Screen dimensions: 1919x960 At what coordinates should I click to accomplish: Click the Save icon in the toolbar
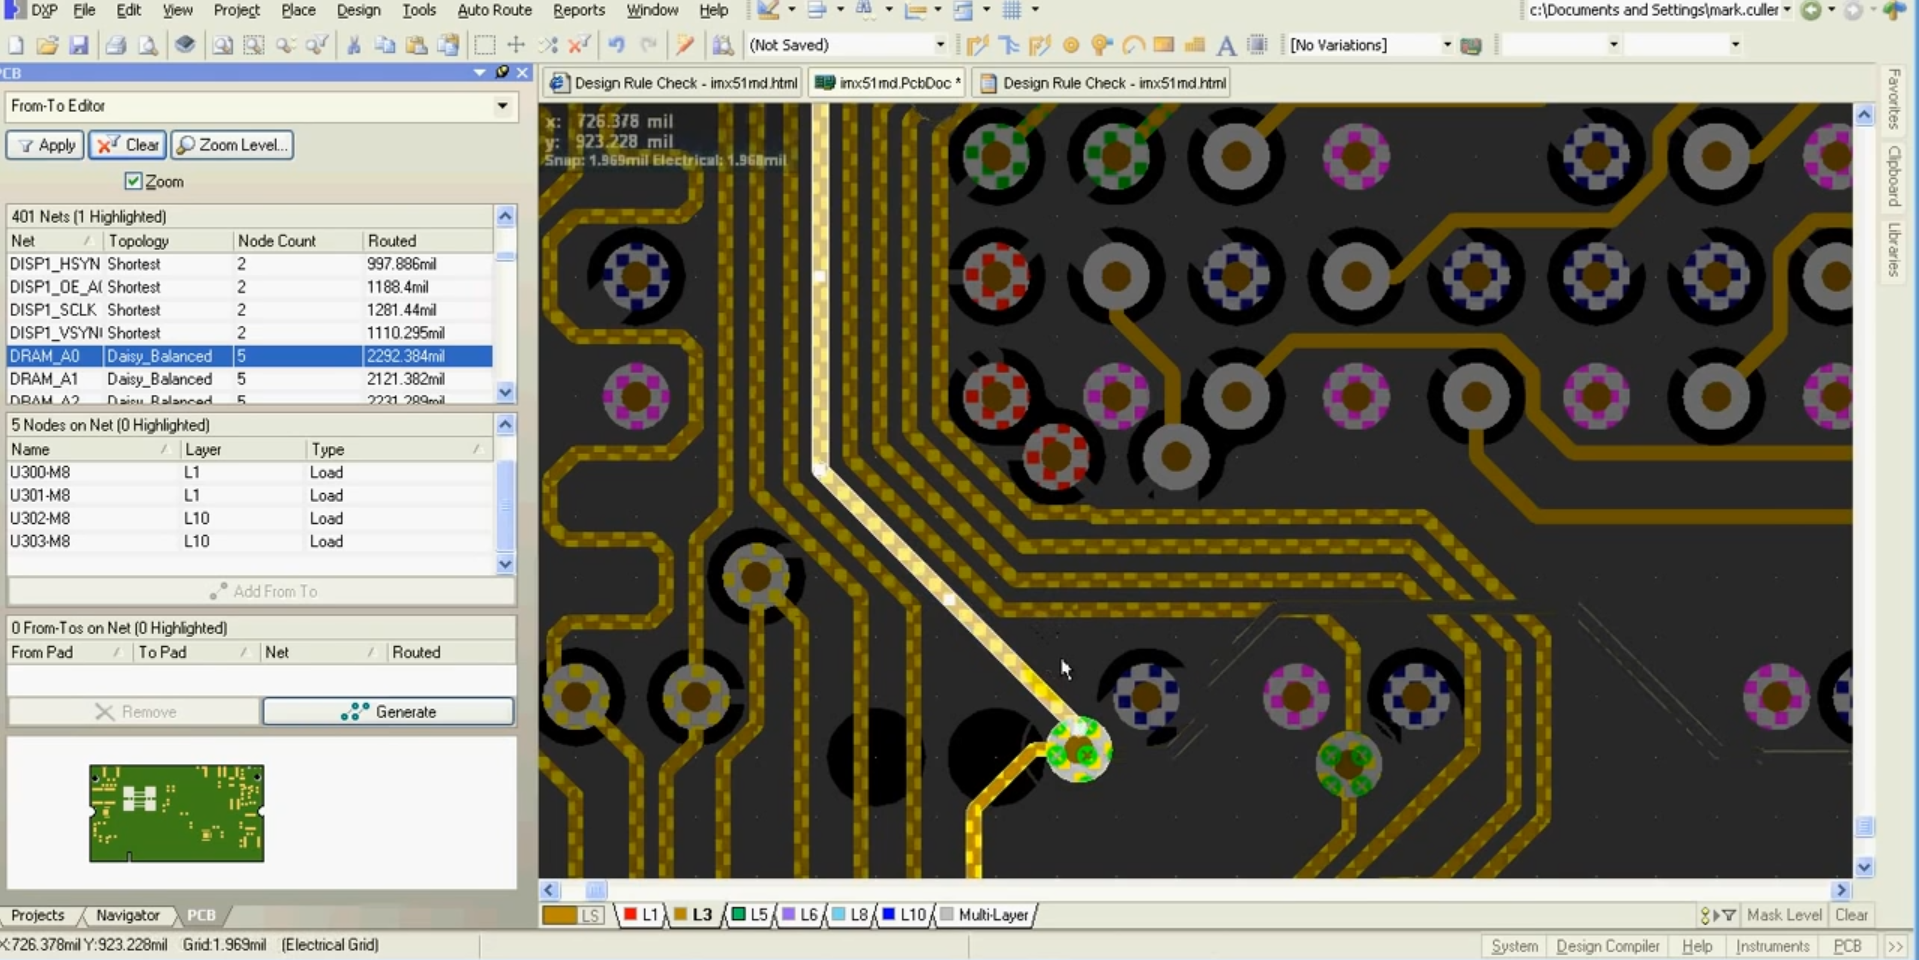(79, 45)
